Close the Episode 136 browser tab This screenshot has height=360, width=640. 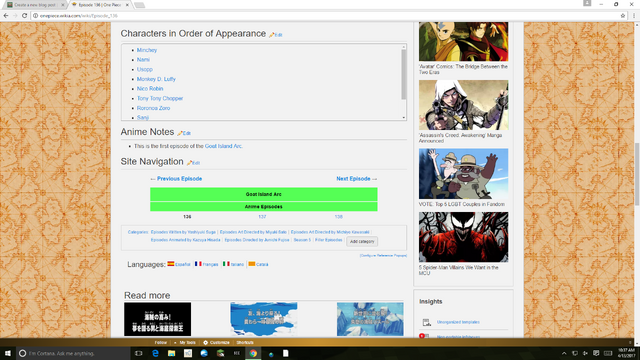click(127, 5)
